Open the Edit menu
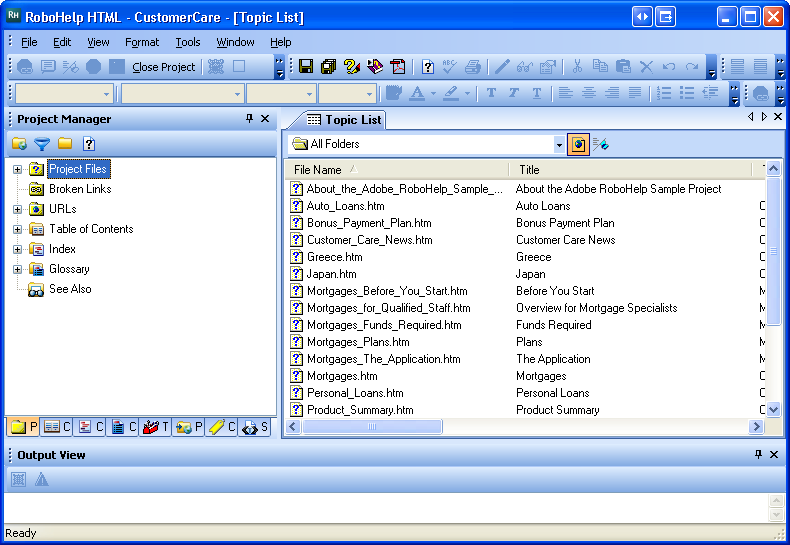The image size is (790, 545). click(62, 42)
